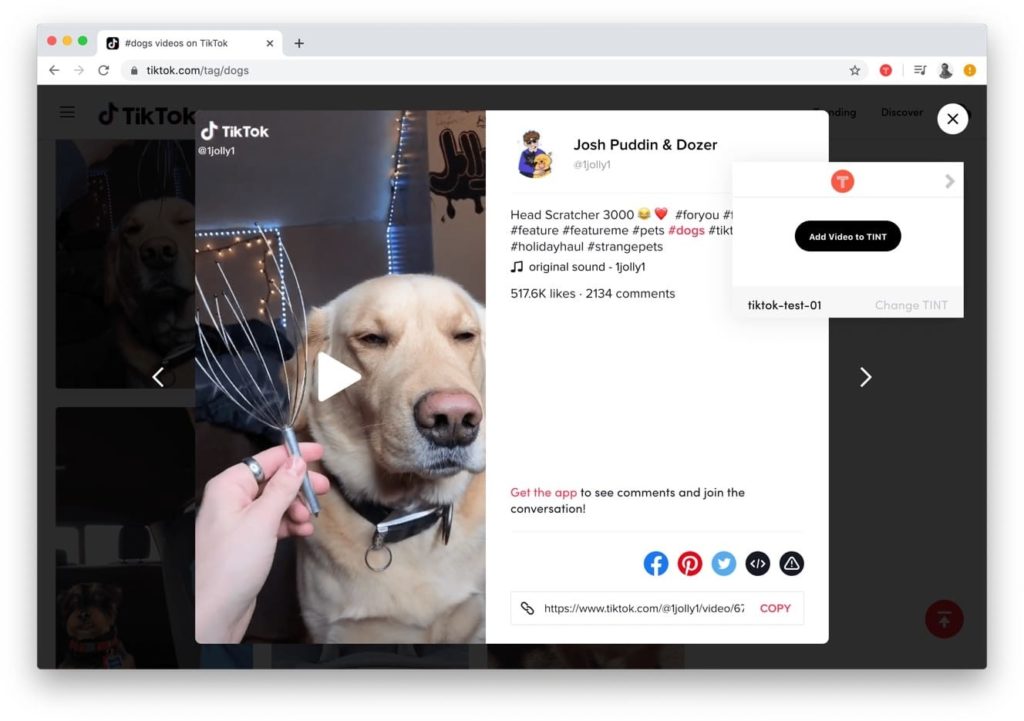The image size is (1024, 721).
Task: Open the #feature hashtag
Action: [x=534, y=231]
